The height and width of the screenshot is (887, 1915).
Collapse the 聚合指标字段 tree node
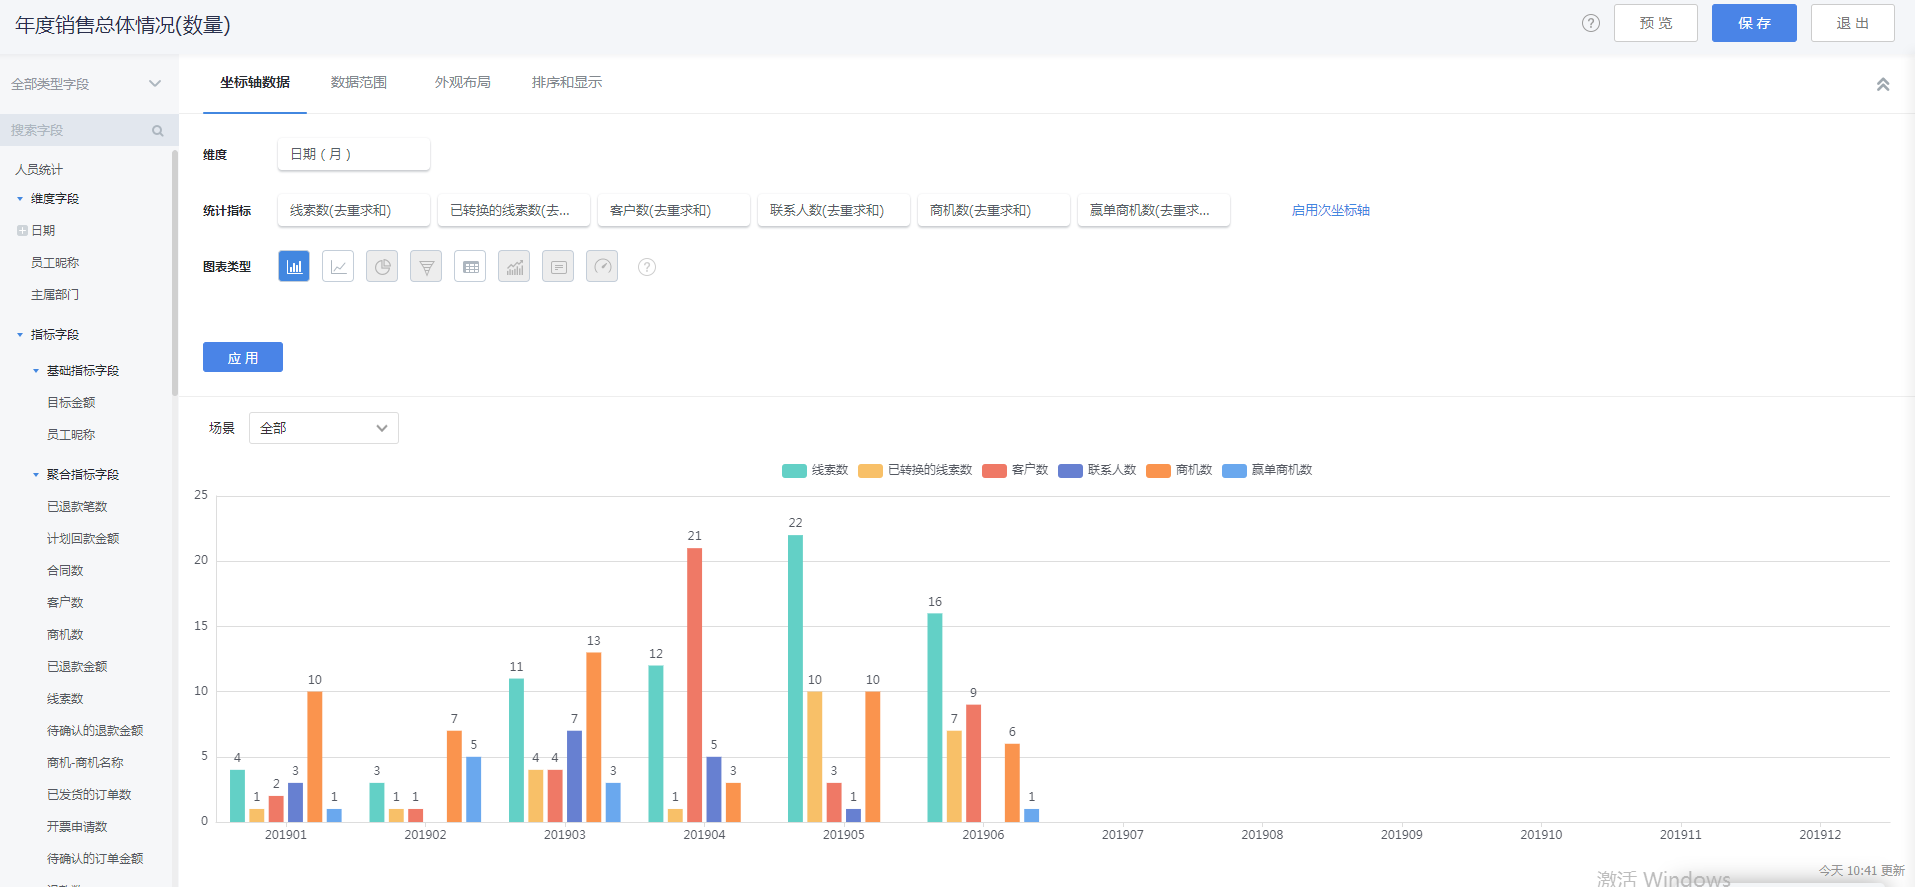[36, 475]
